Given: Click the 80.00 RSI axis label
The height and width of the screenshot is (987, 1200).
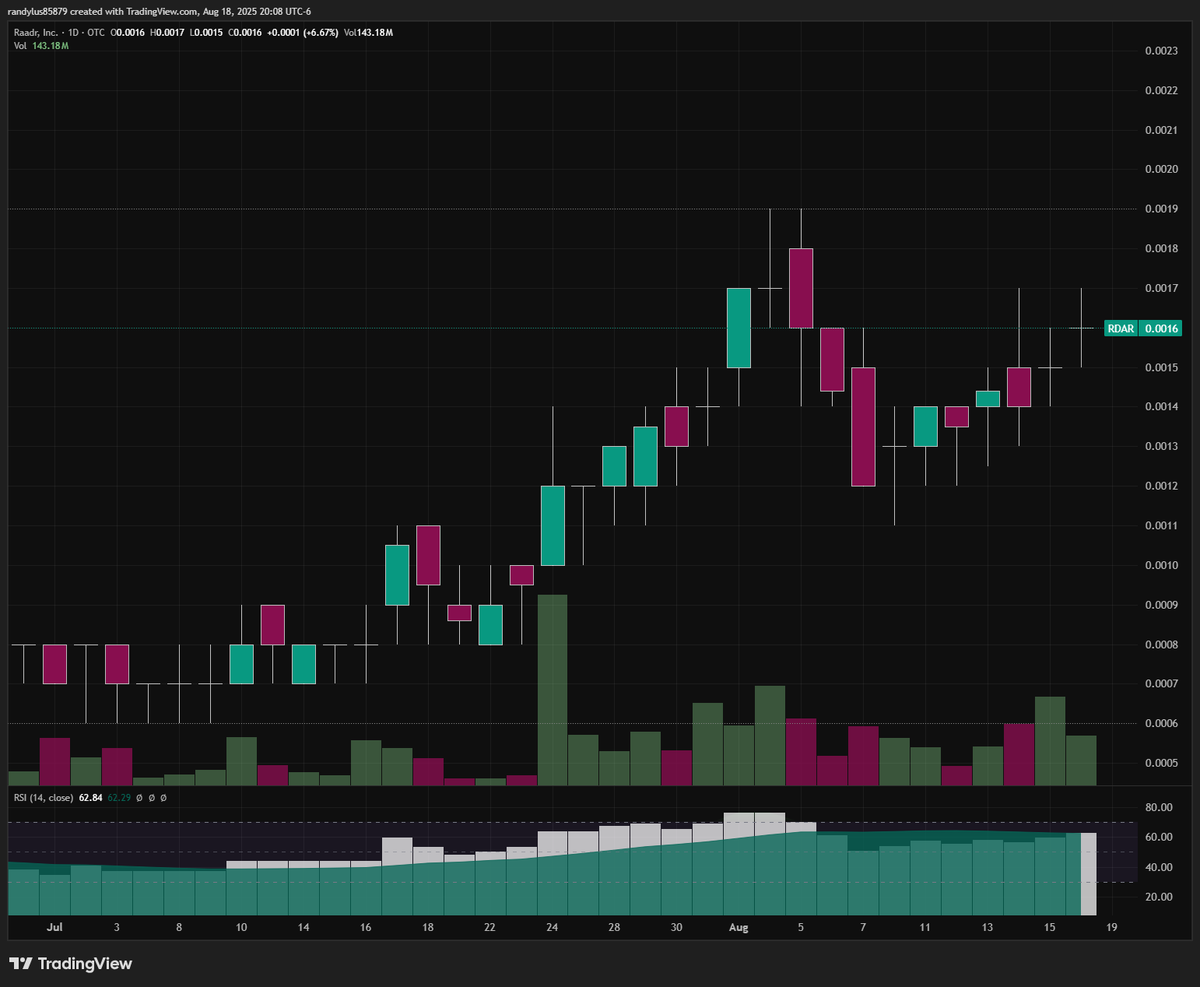Looking at the screenshot, I should (1159, 807).
